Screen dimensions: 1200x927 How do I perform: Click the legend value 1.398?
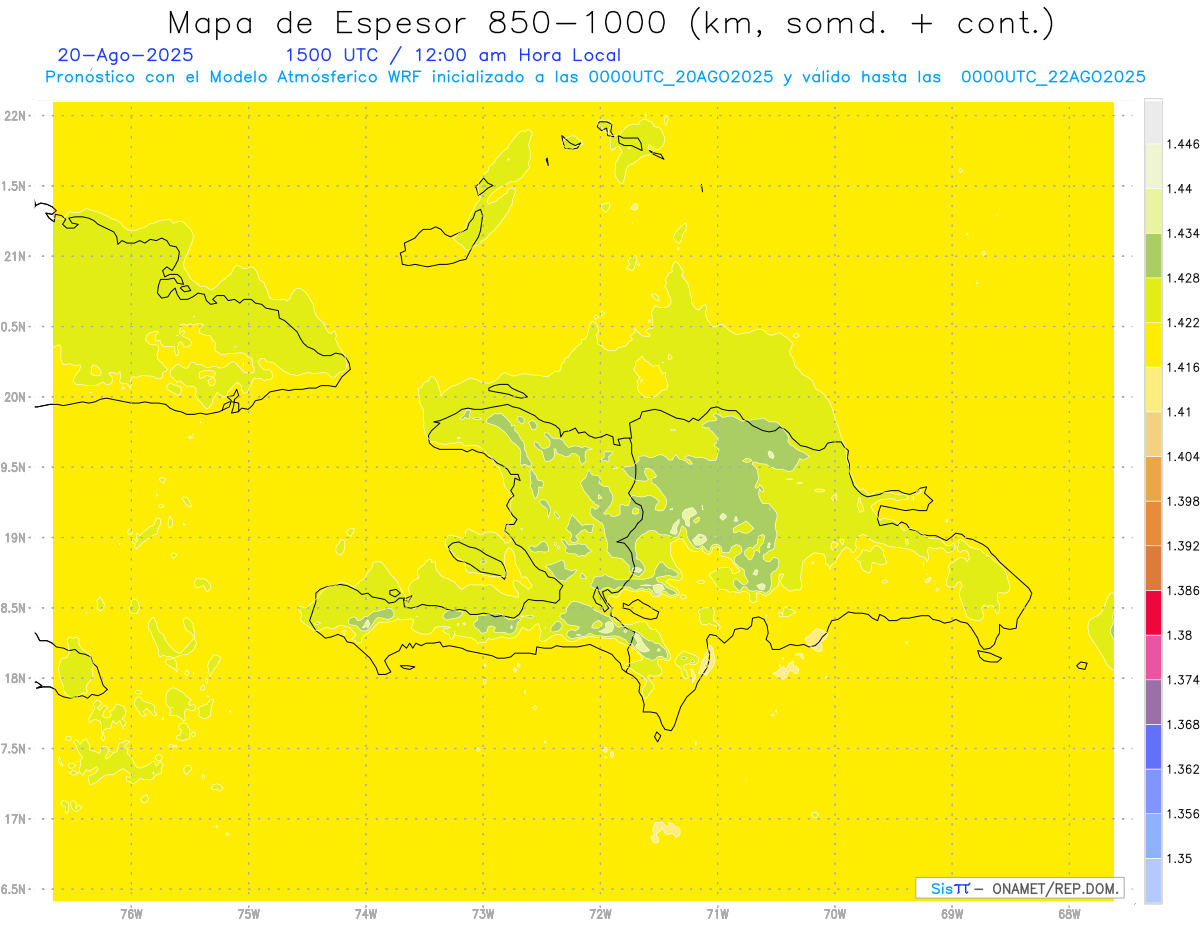click(x=1184, y=501)
